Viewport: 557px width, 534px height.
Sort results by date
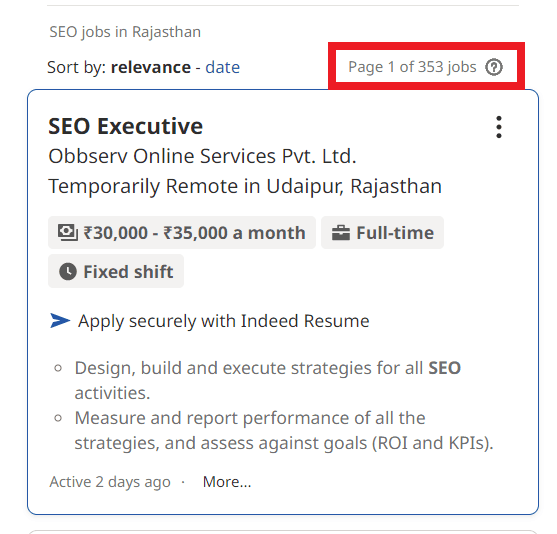click(222, 67)
